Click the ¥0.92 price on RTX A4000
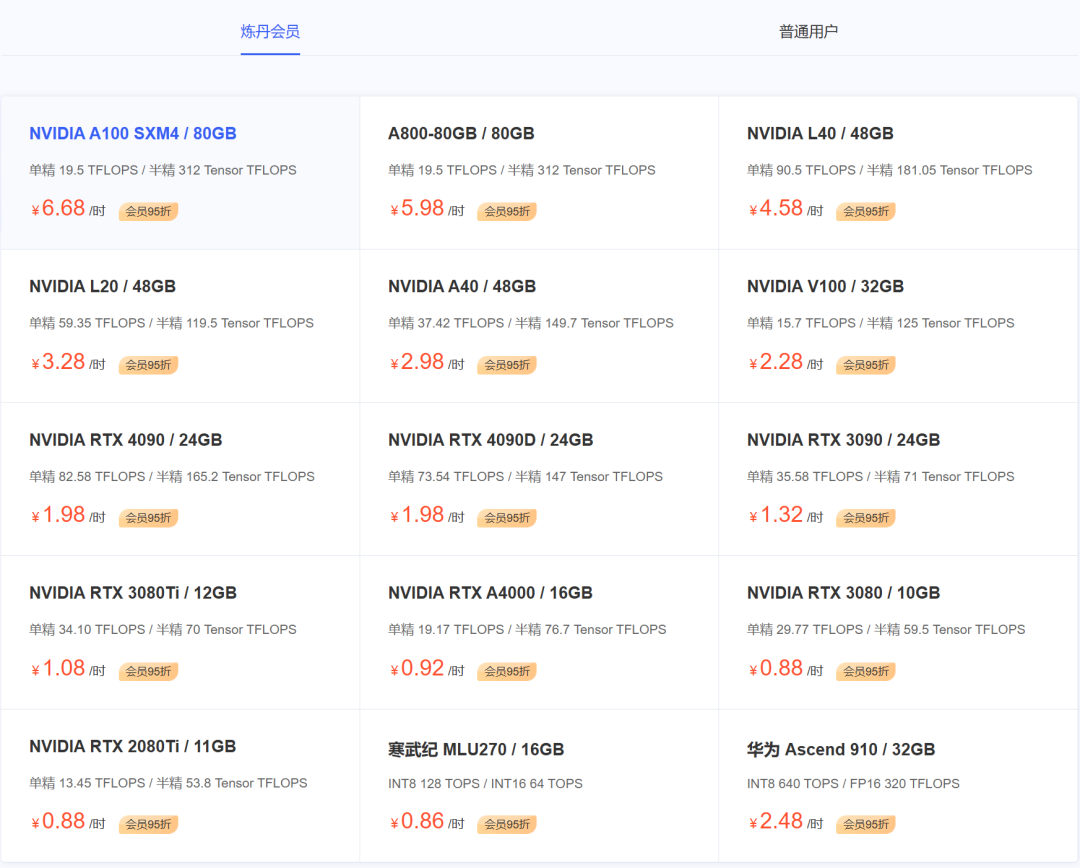Screen dimensions: 1080x868 pos(417,668)
